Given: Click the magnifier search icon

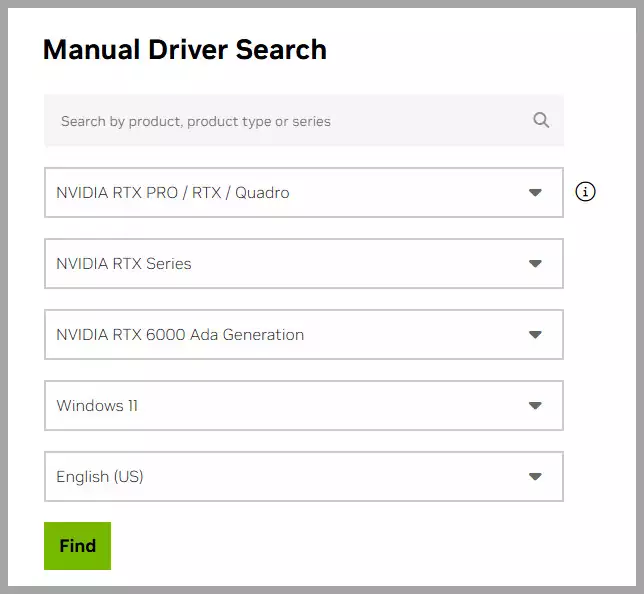Looking at the screenshot, I should point(541,120).
